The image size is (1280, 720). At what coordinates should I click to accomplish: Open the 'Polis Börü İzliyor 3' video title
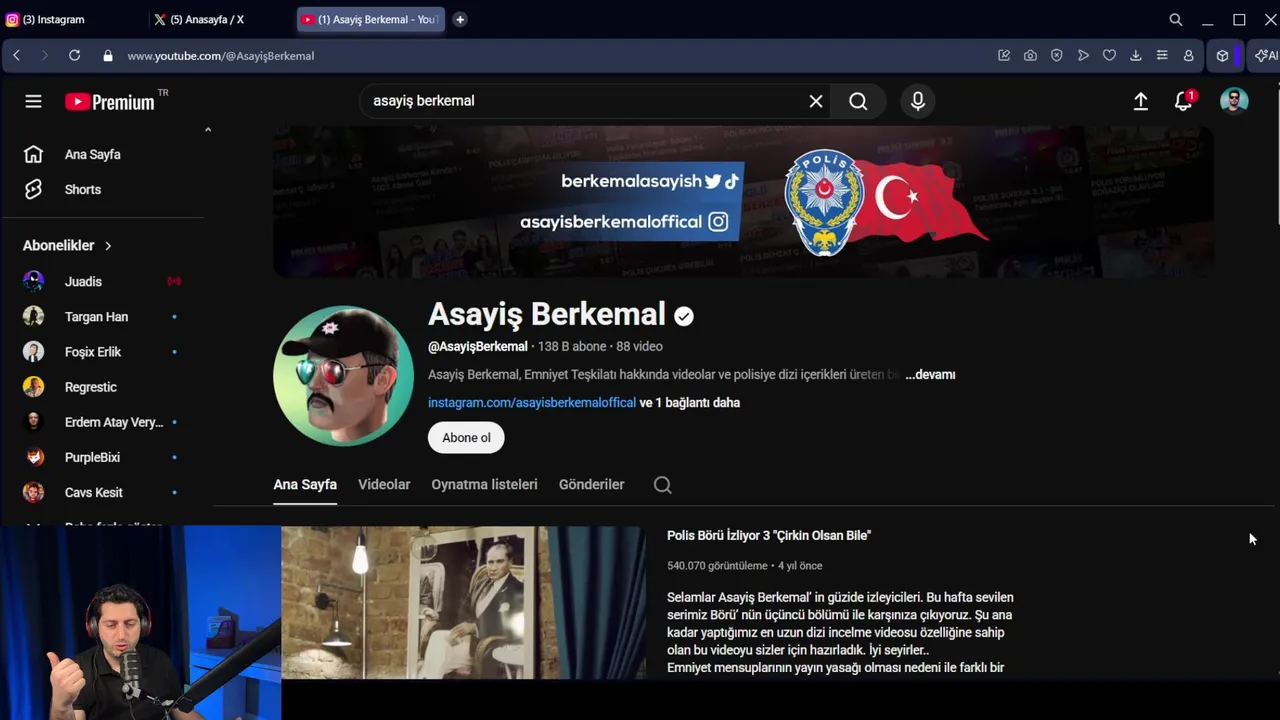(x=769, y=536)
